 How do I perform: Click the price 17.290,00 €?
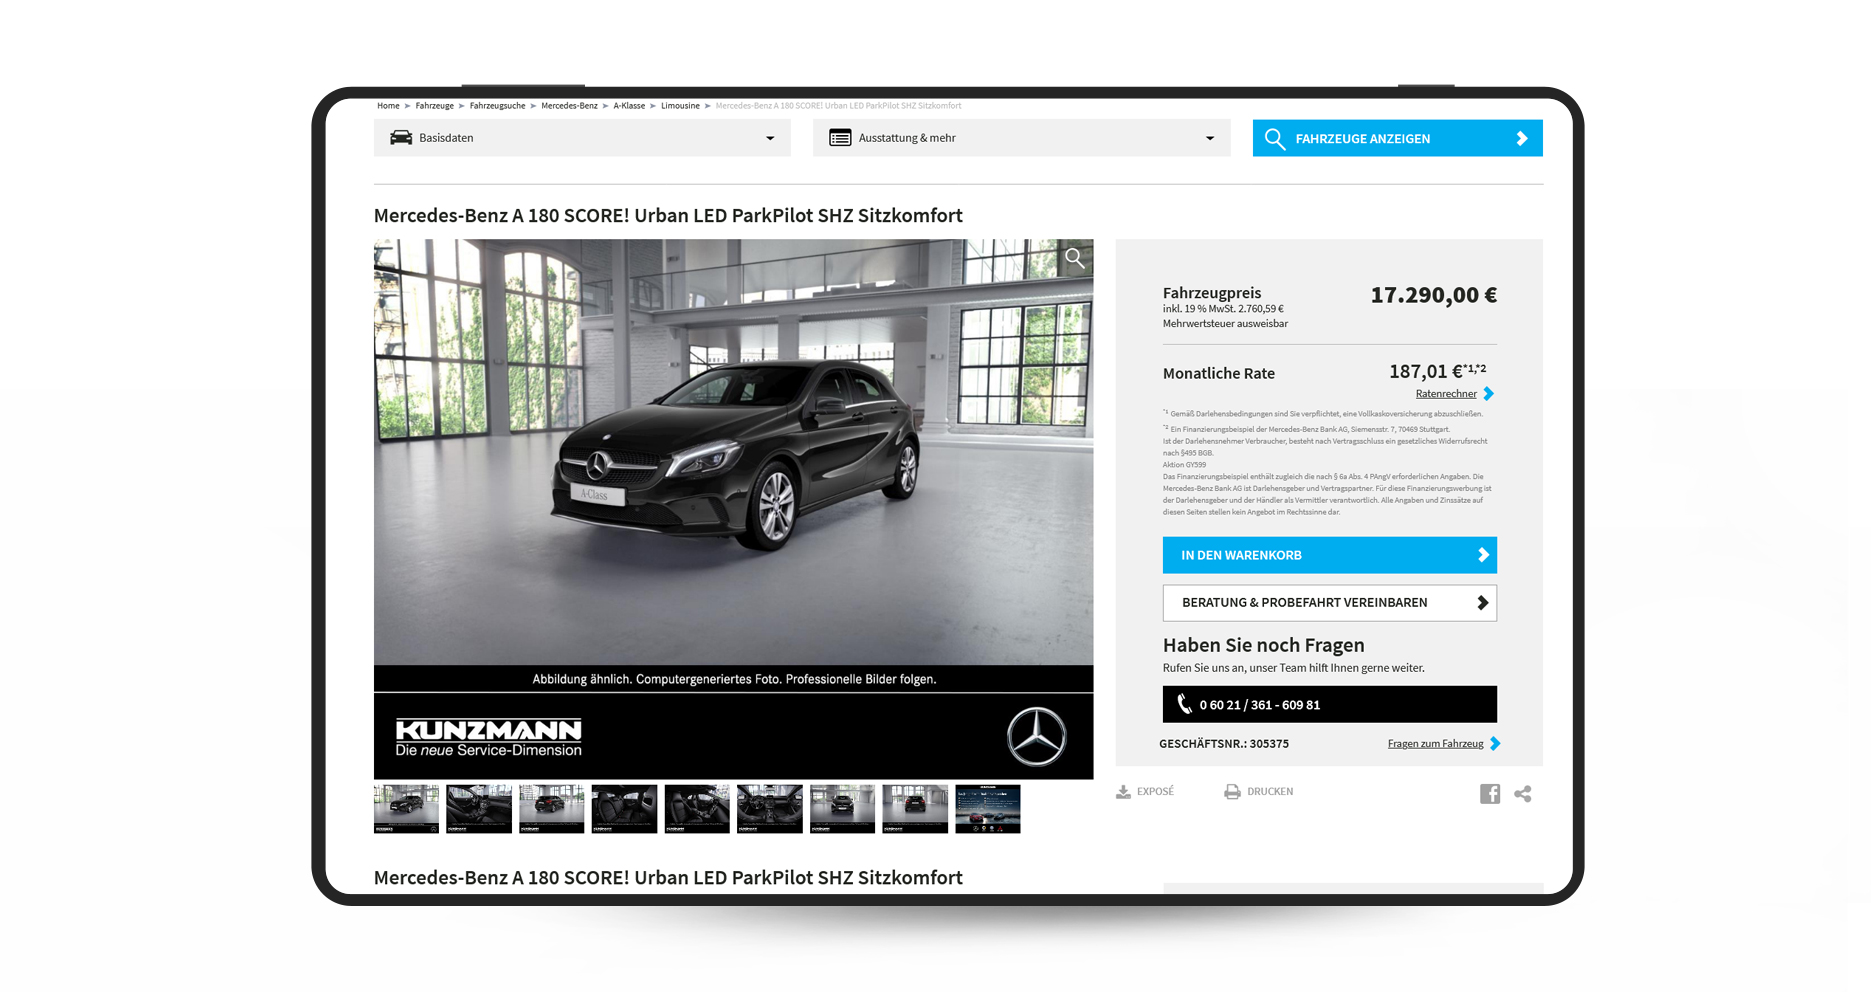[x=1433, y=295]
